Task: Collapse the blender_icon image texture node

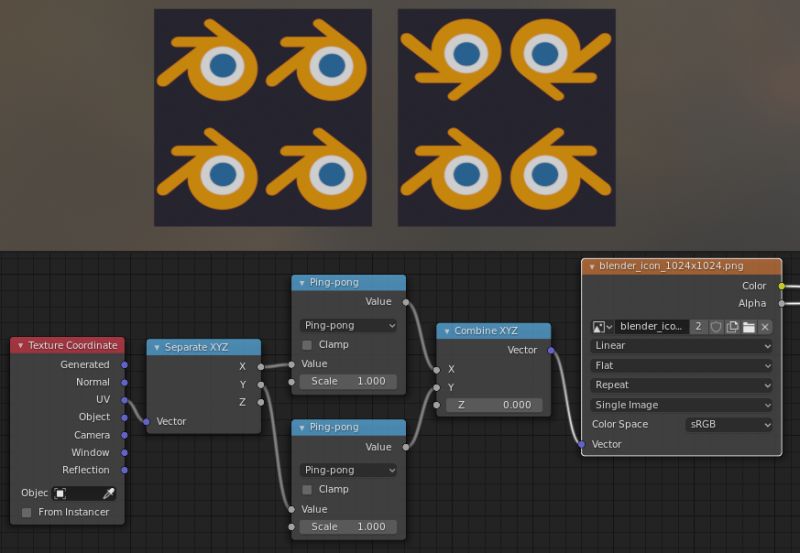Action: click(x=592, y=266)
